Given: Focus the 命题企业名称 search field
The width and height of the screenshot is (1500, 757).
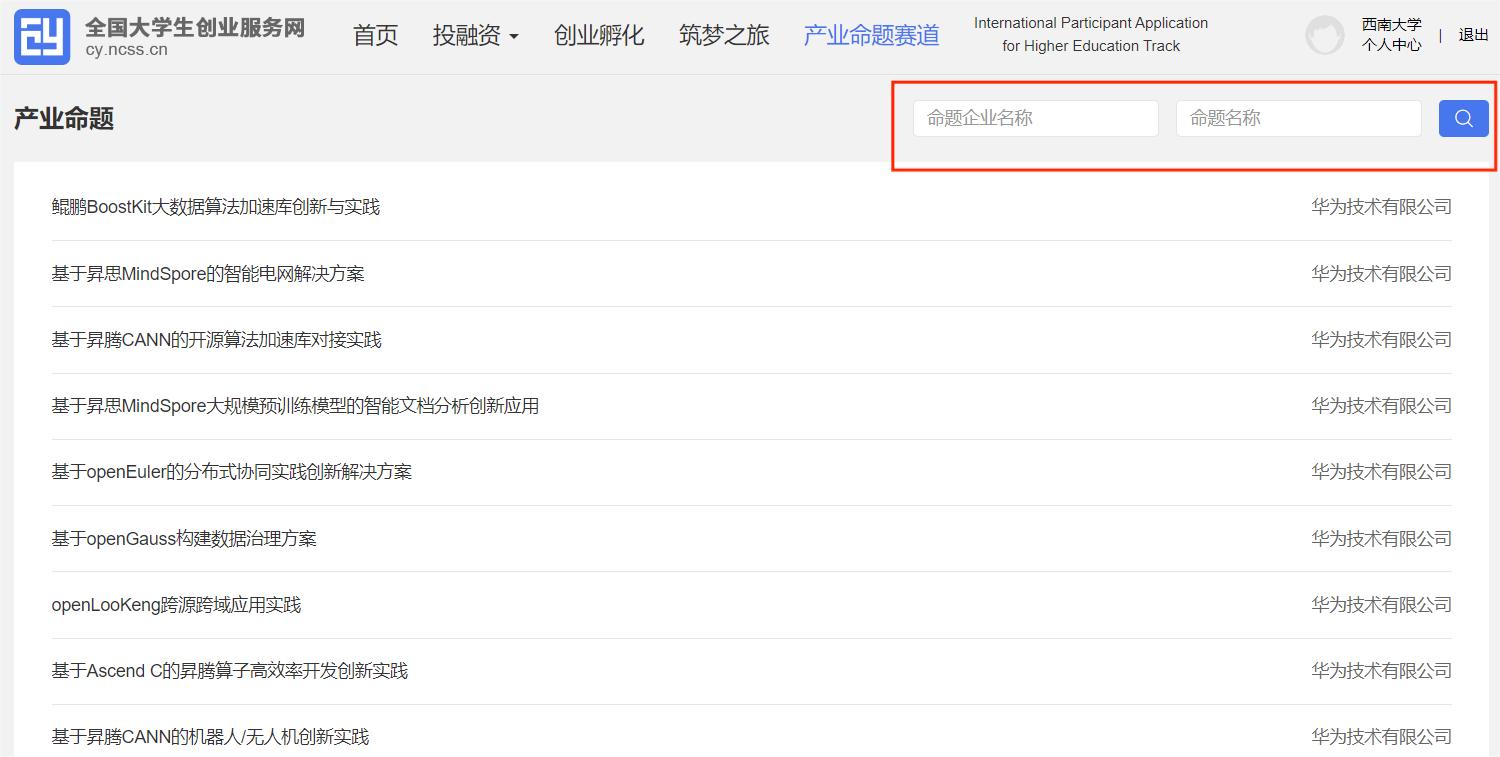Looking at the screenshot, I should pyautogui.click(x=1035, y=118).
